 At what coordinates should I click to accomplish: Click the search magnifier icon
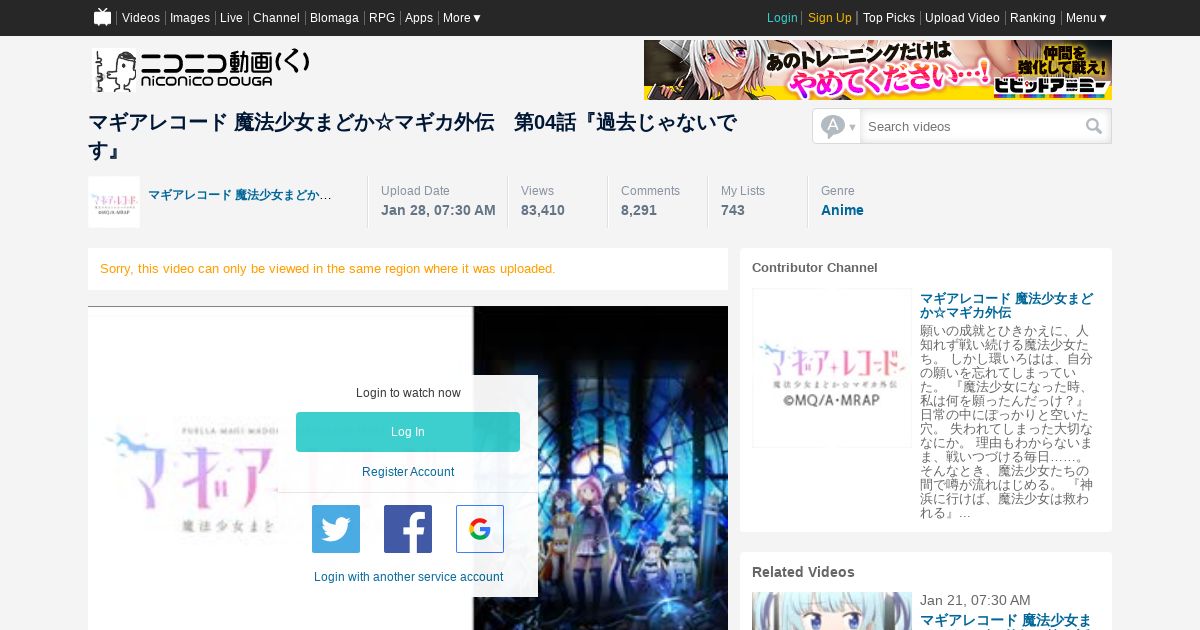(x=1094, y=126)
